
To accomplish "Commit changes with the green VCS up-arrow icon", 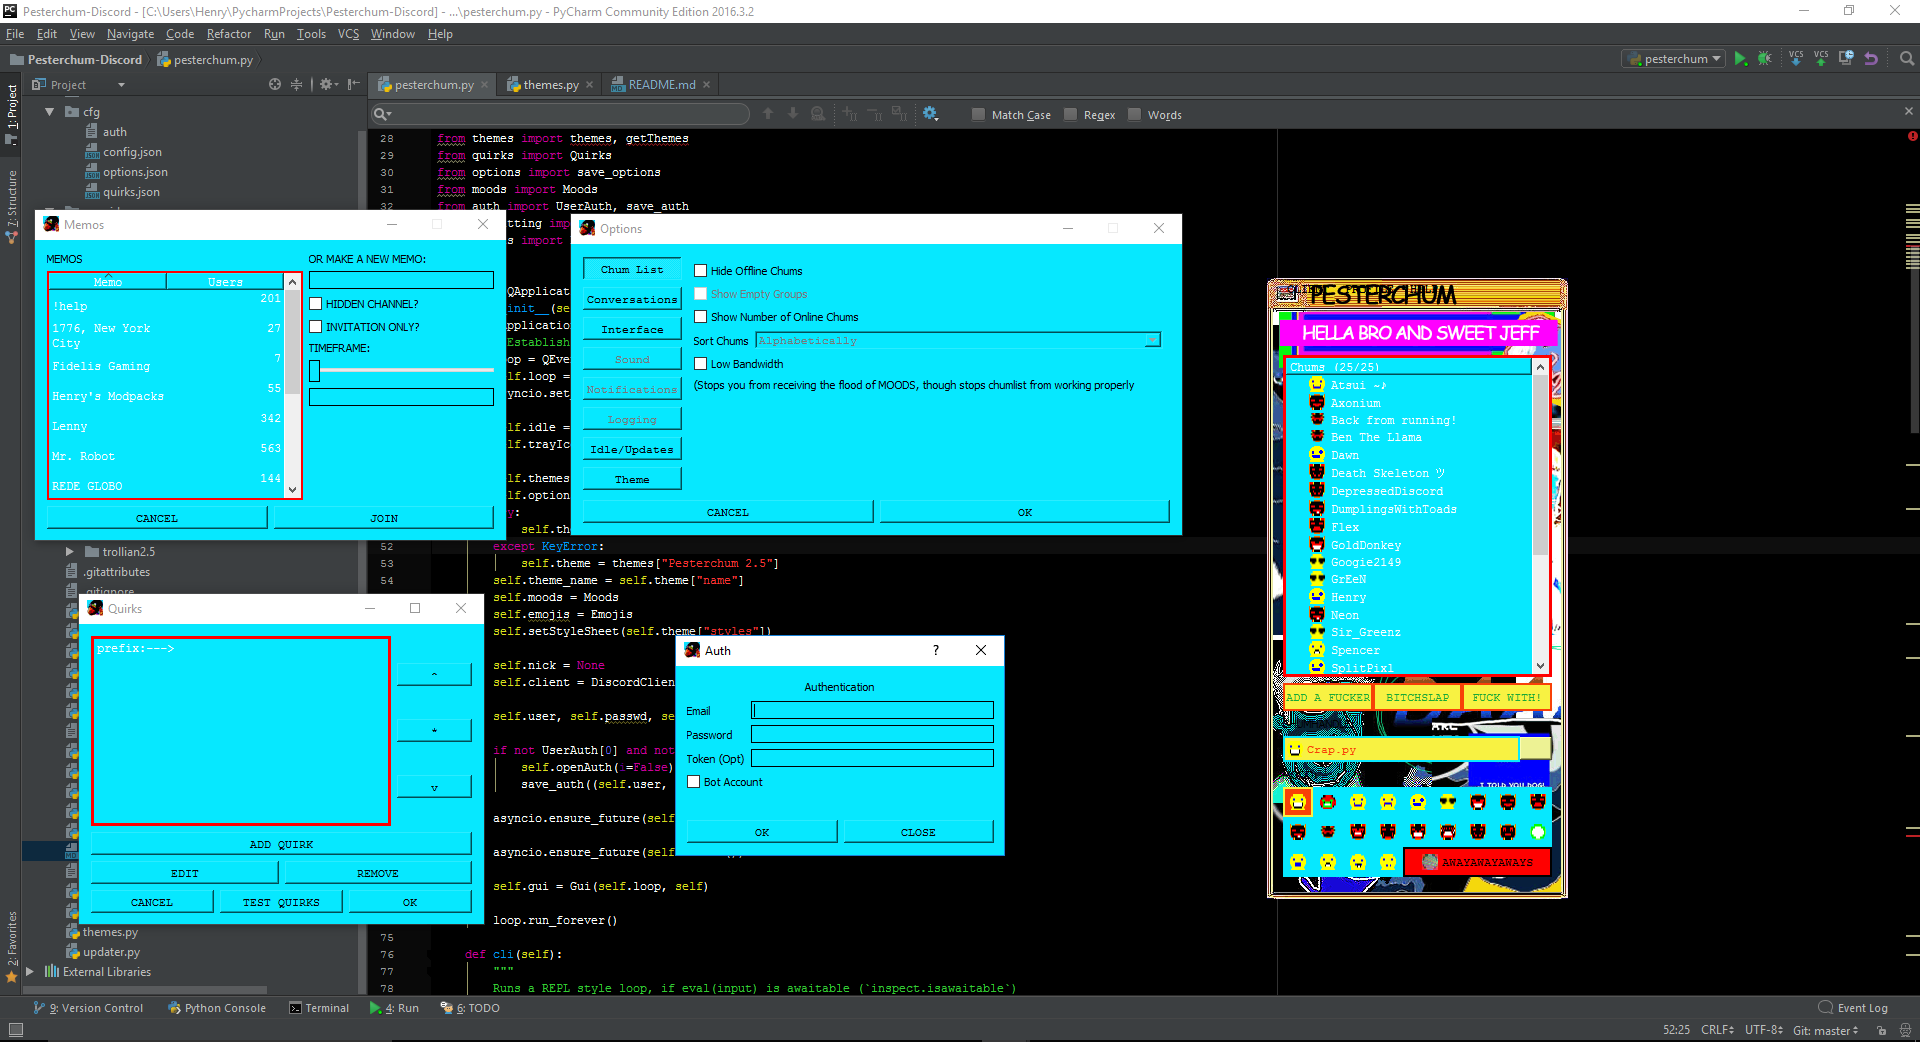I will click(x=1821, y=59).
